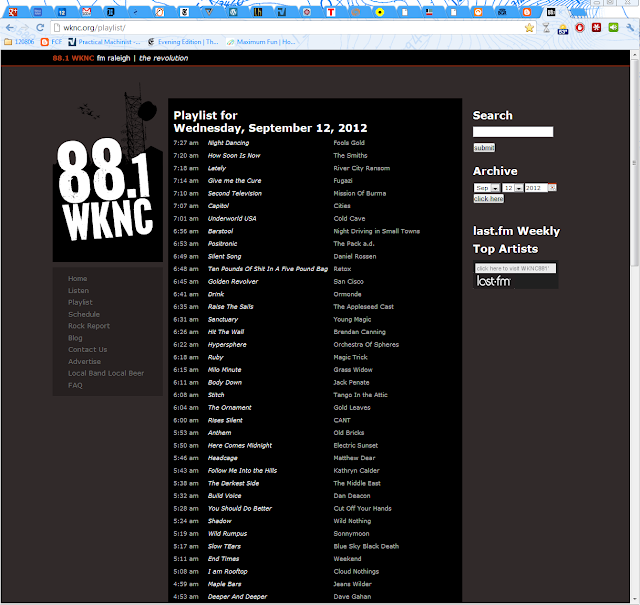Click the '7:27 am' timestamp
Viewport: 640px width, 605px height.
(186, 143)
